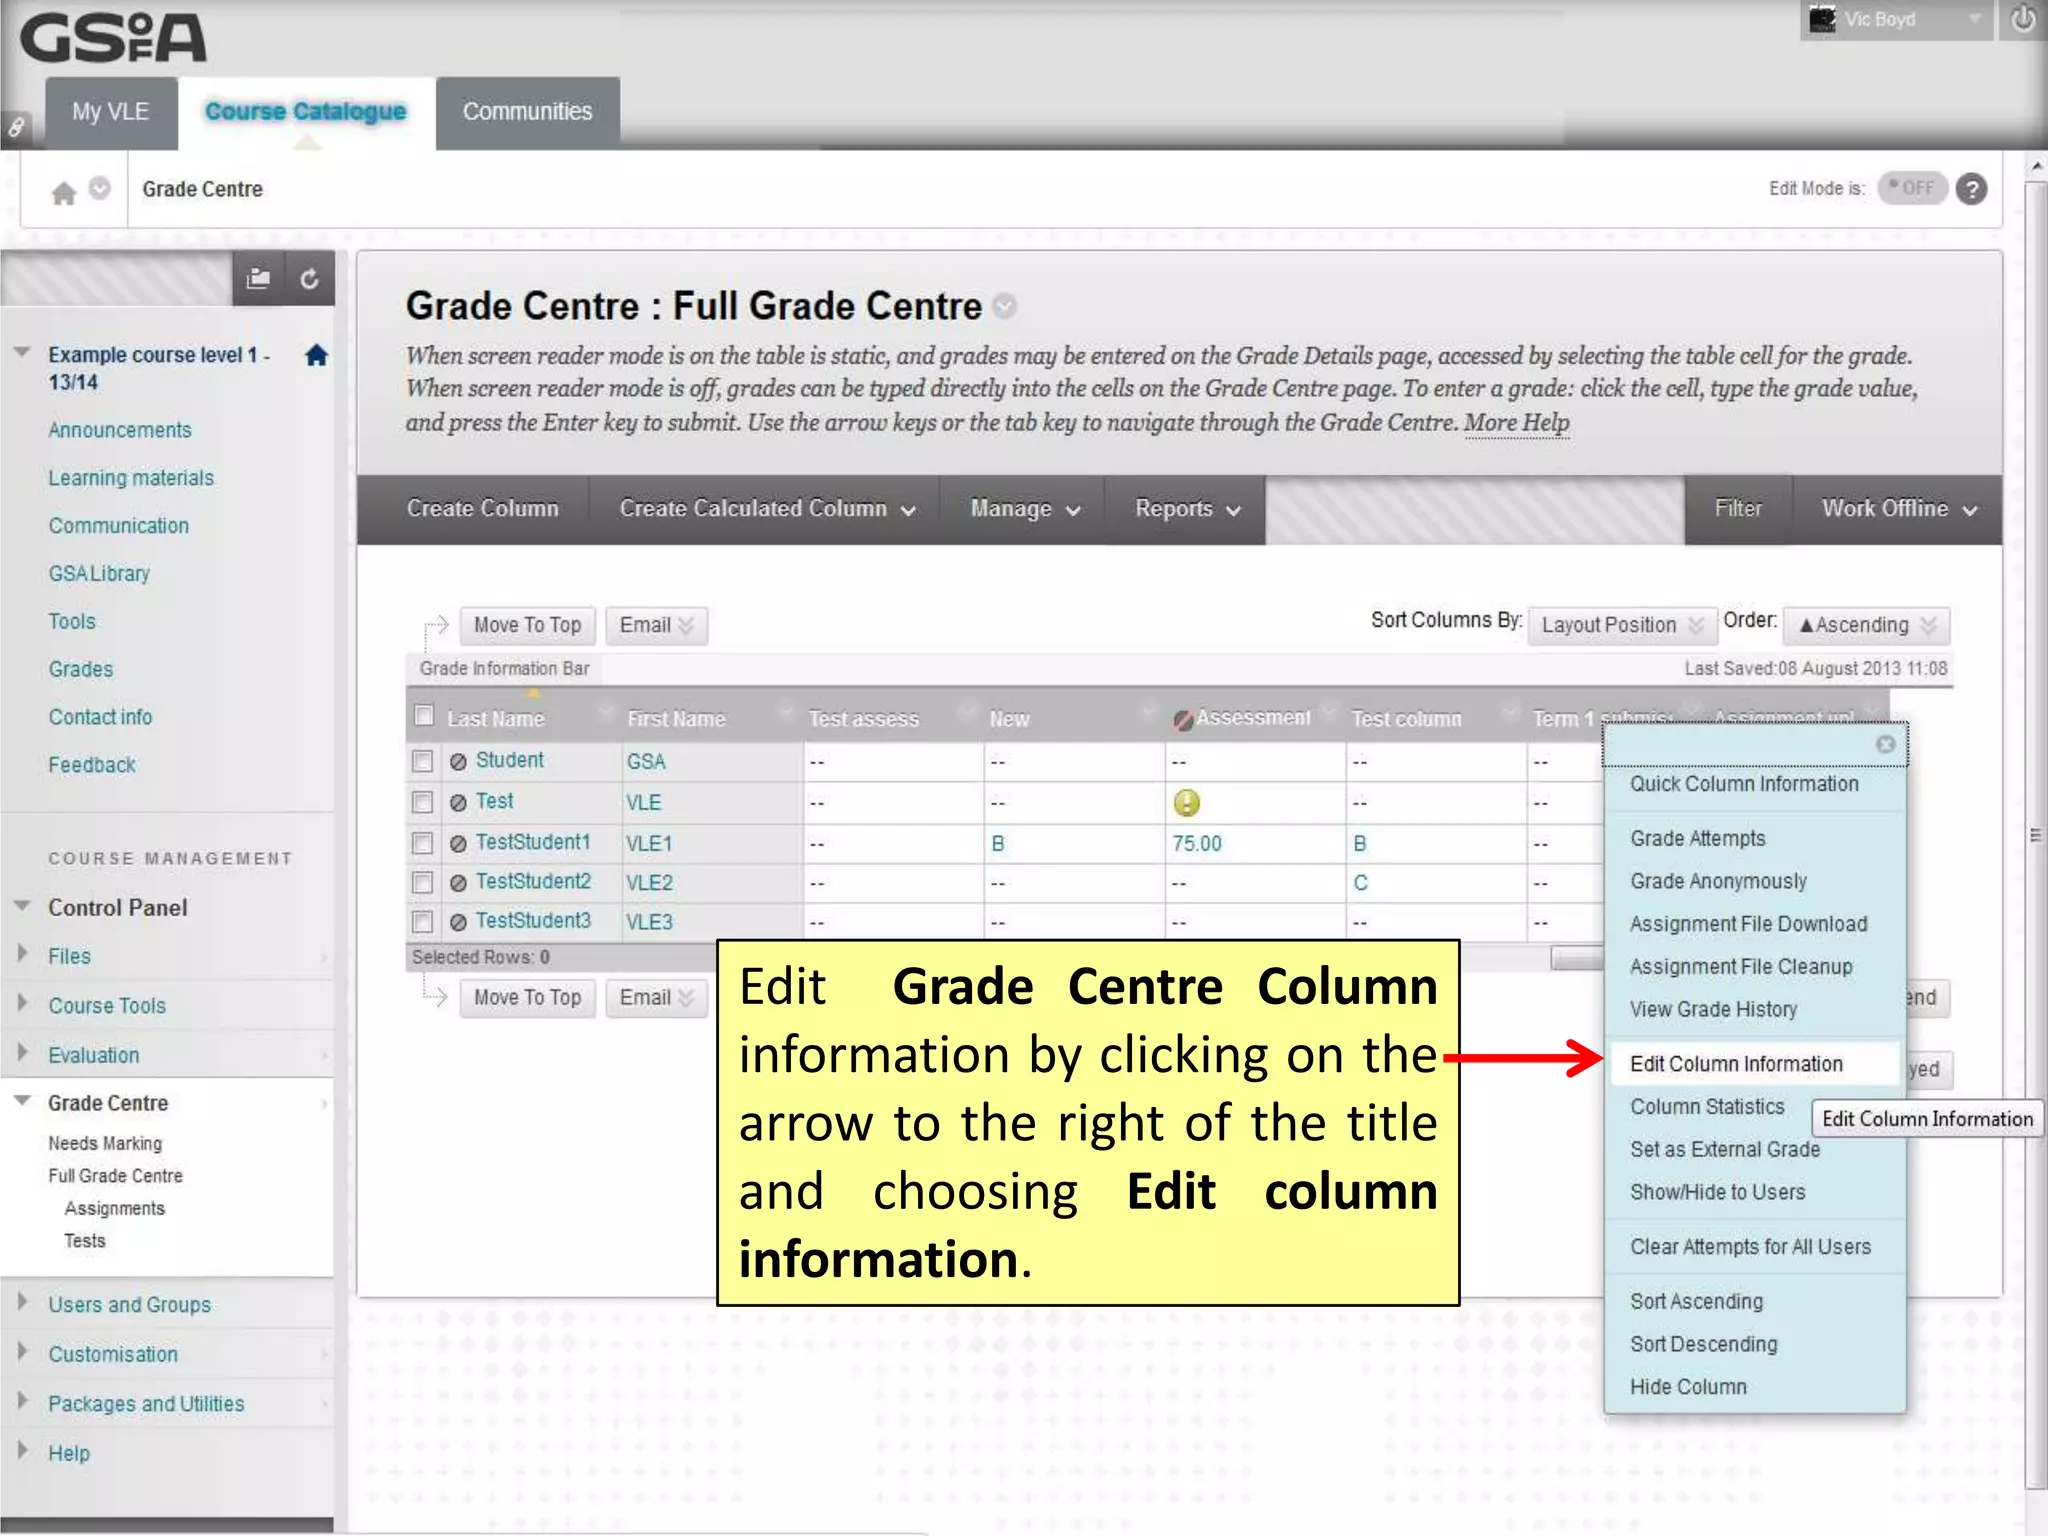
Task: Collapse Example course level 1 menu
Action: 21,354
